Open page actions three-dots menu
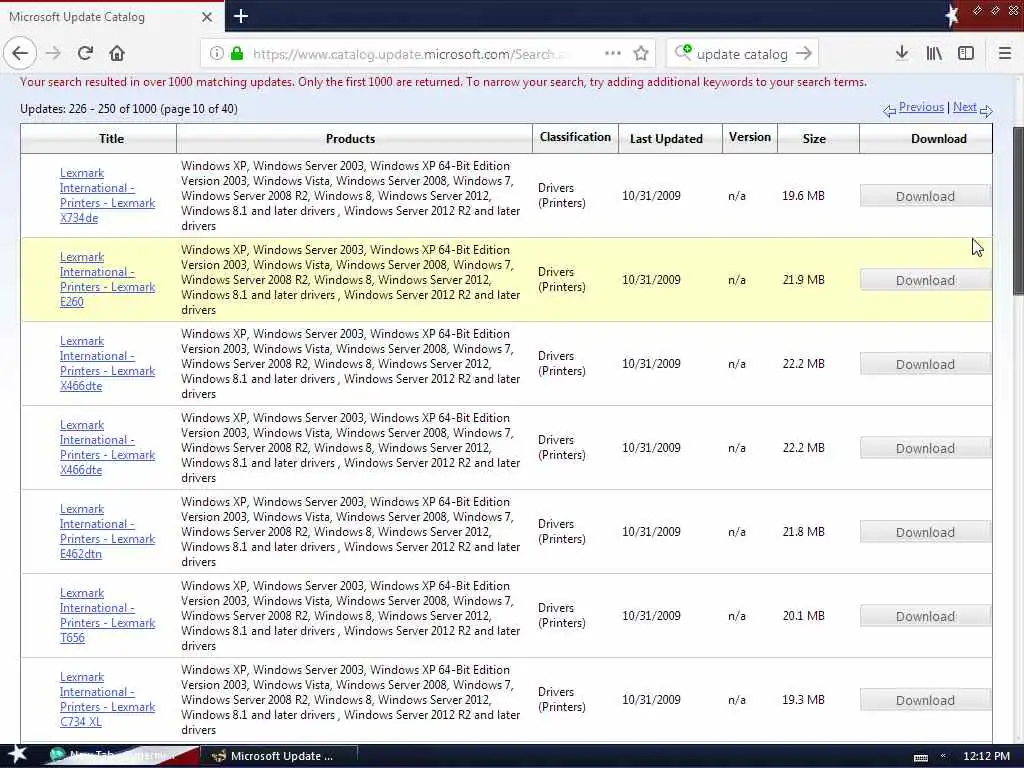The height and width of the screenshot is (768, 1024). pos(613,54)
